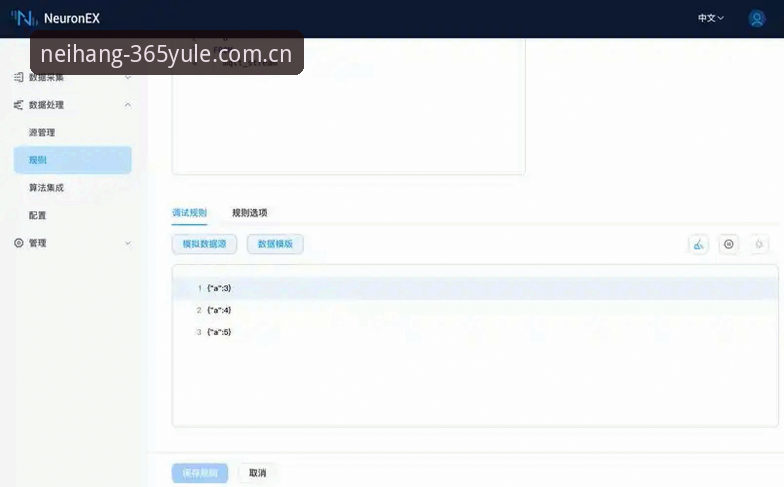Click the 数据模版 button
This screenshot has width=784, height=487.
(275, 244)
